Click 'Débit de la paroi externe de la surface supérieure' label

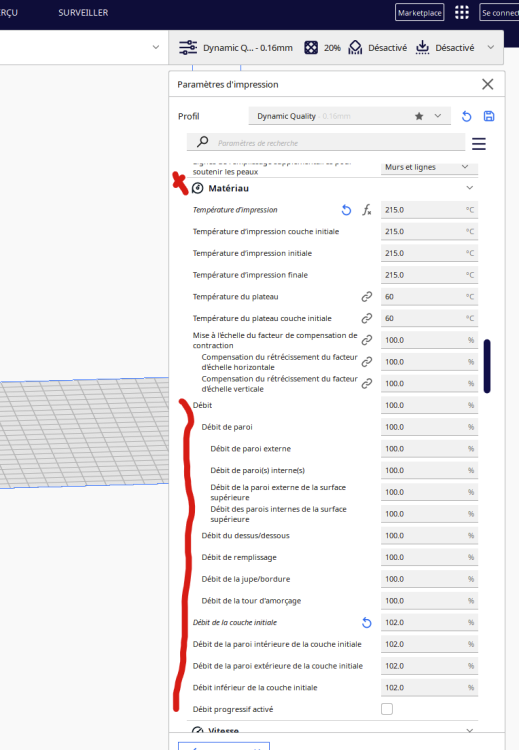(x=278, y=492)
